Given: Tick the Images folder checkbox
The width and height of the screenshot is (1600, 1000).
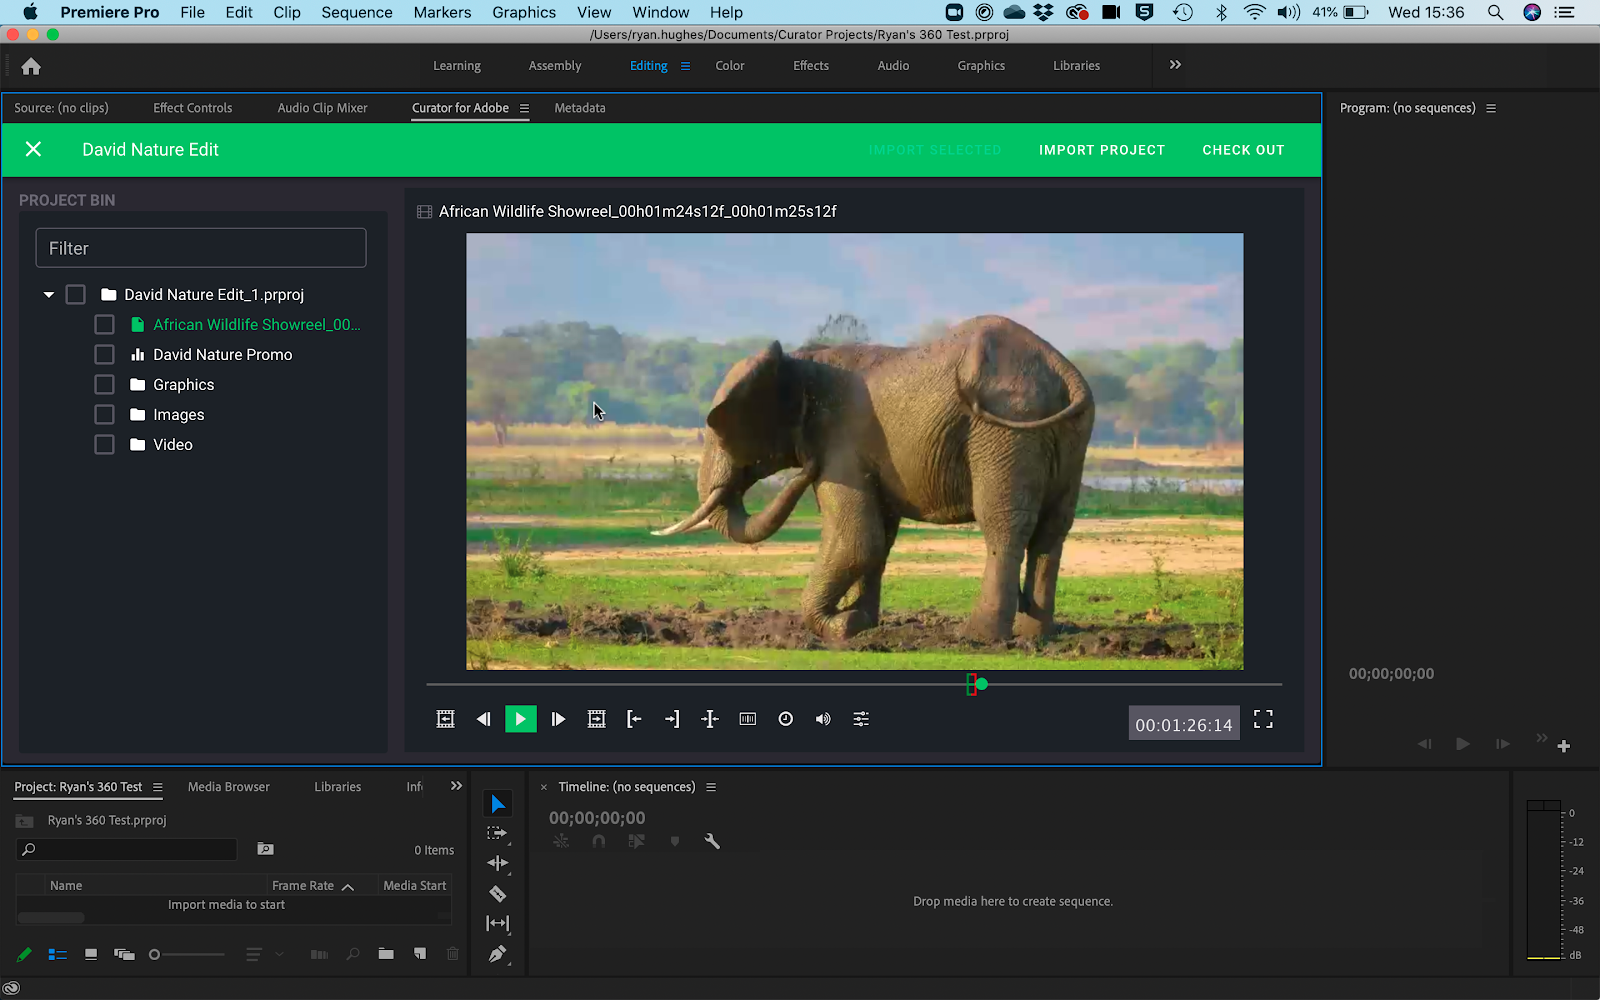Looking at the screenshot, I should click(104, 415).
